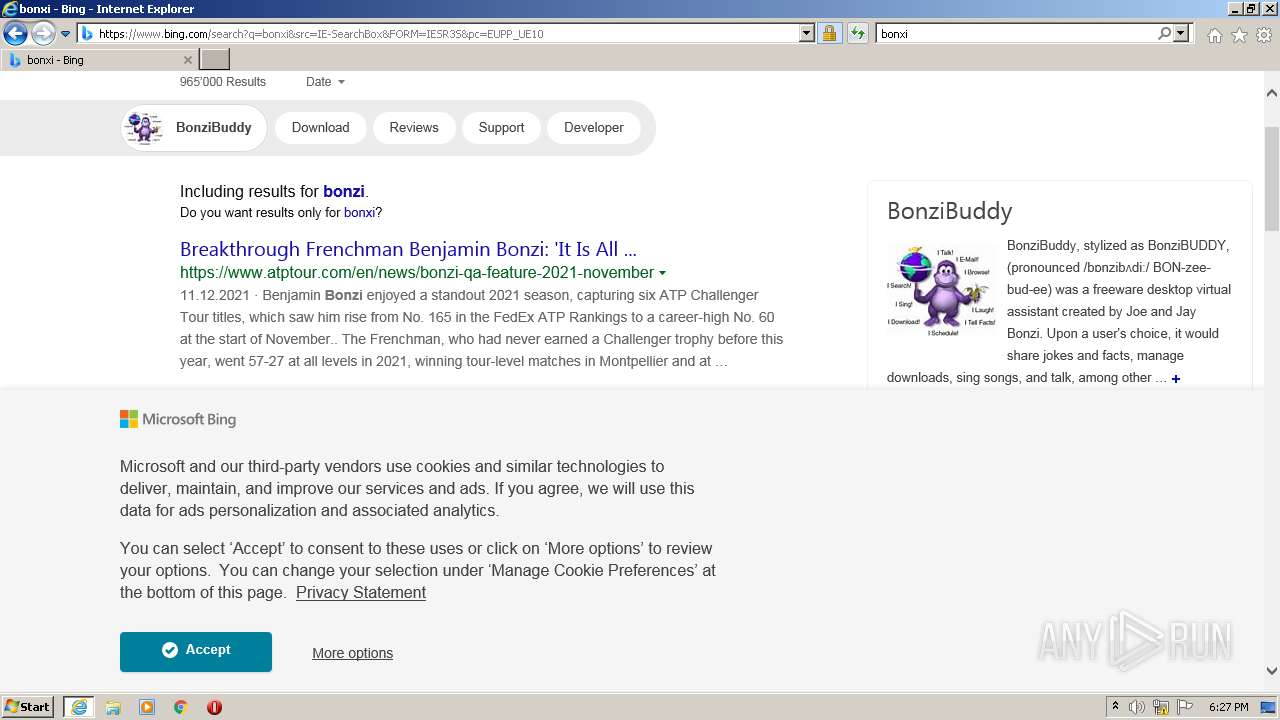Open Favorites star icon

(x=1239, y=35)
